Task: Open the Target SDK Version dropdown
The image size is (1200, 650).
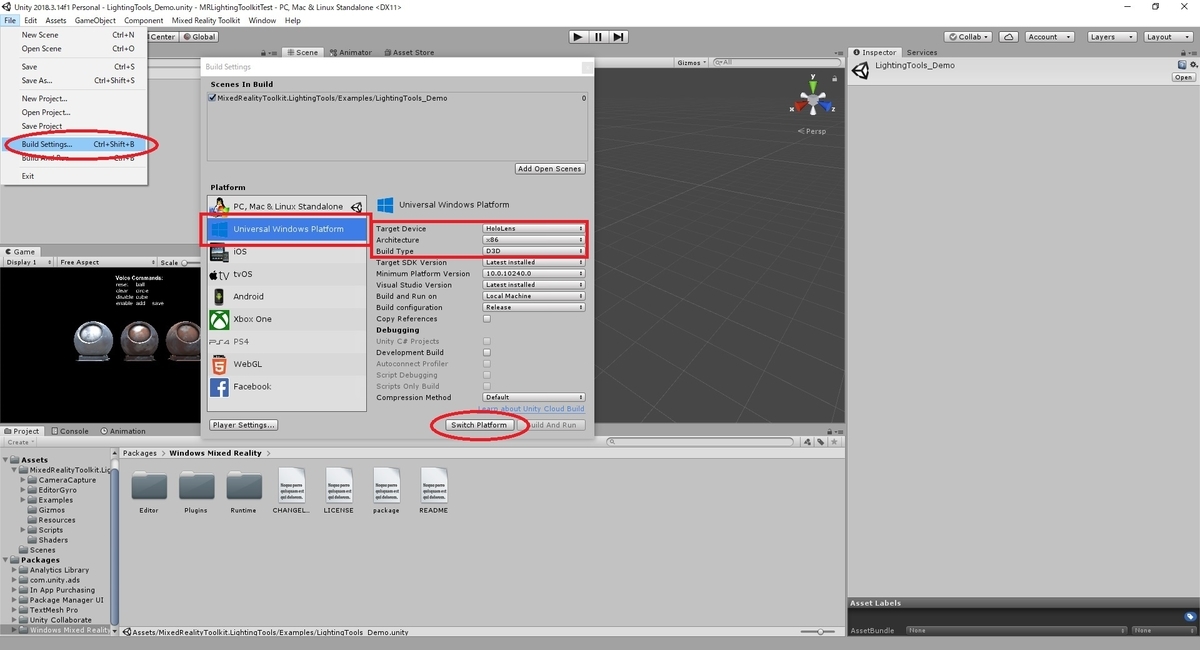Action: tap(534, 262)
